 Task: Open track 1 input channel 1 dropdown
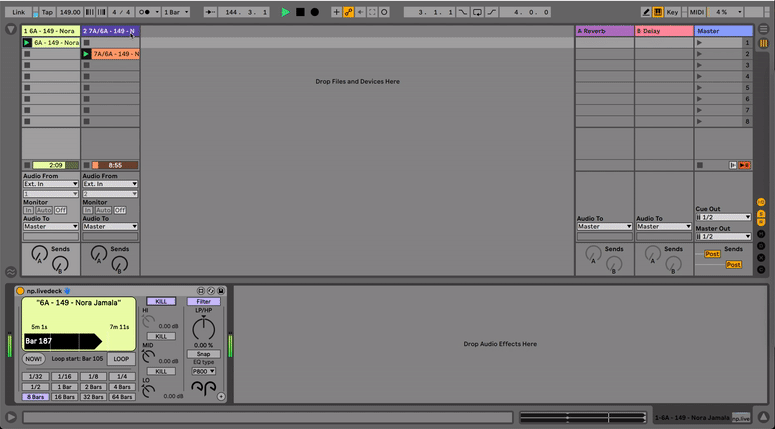coord(51,194)
